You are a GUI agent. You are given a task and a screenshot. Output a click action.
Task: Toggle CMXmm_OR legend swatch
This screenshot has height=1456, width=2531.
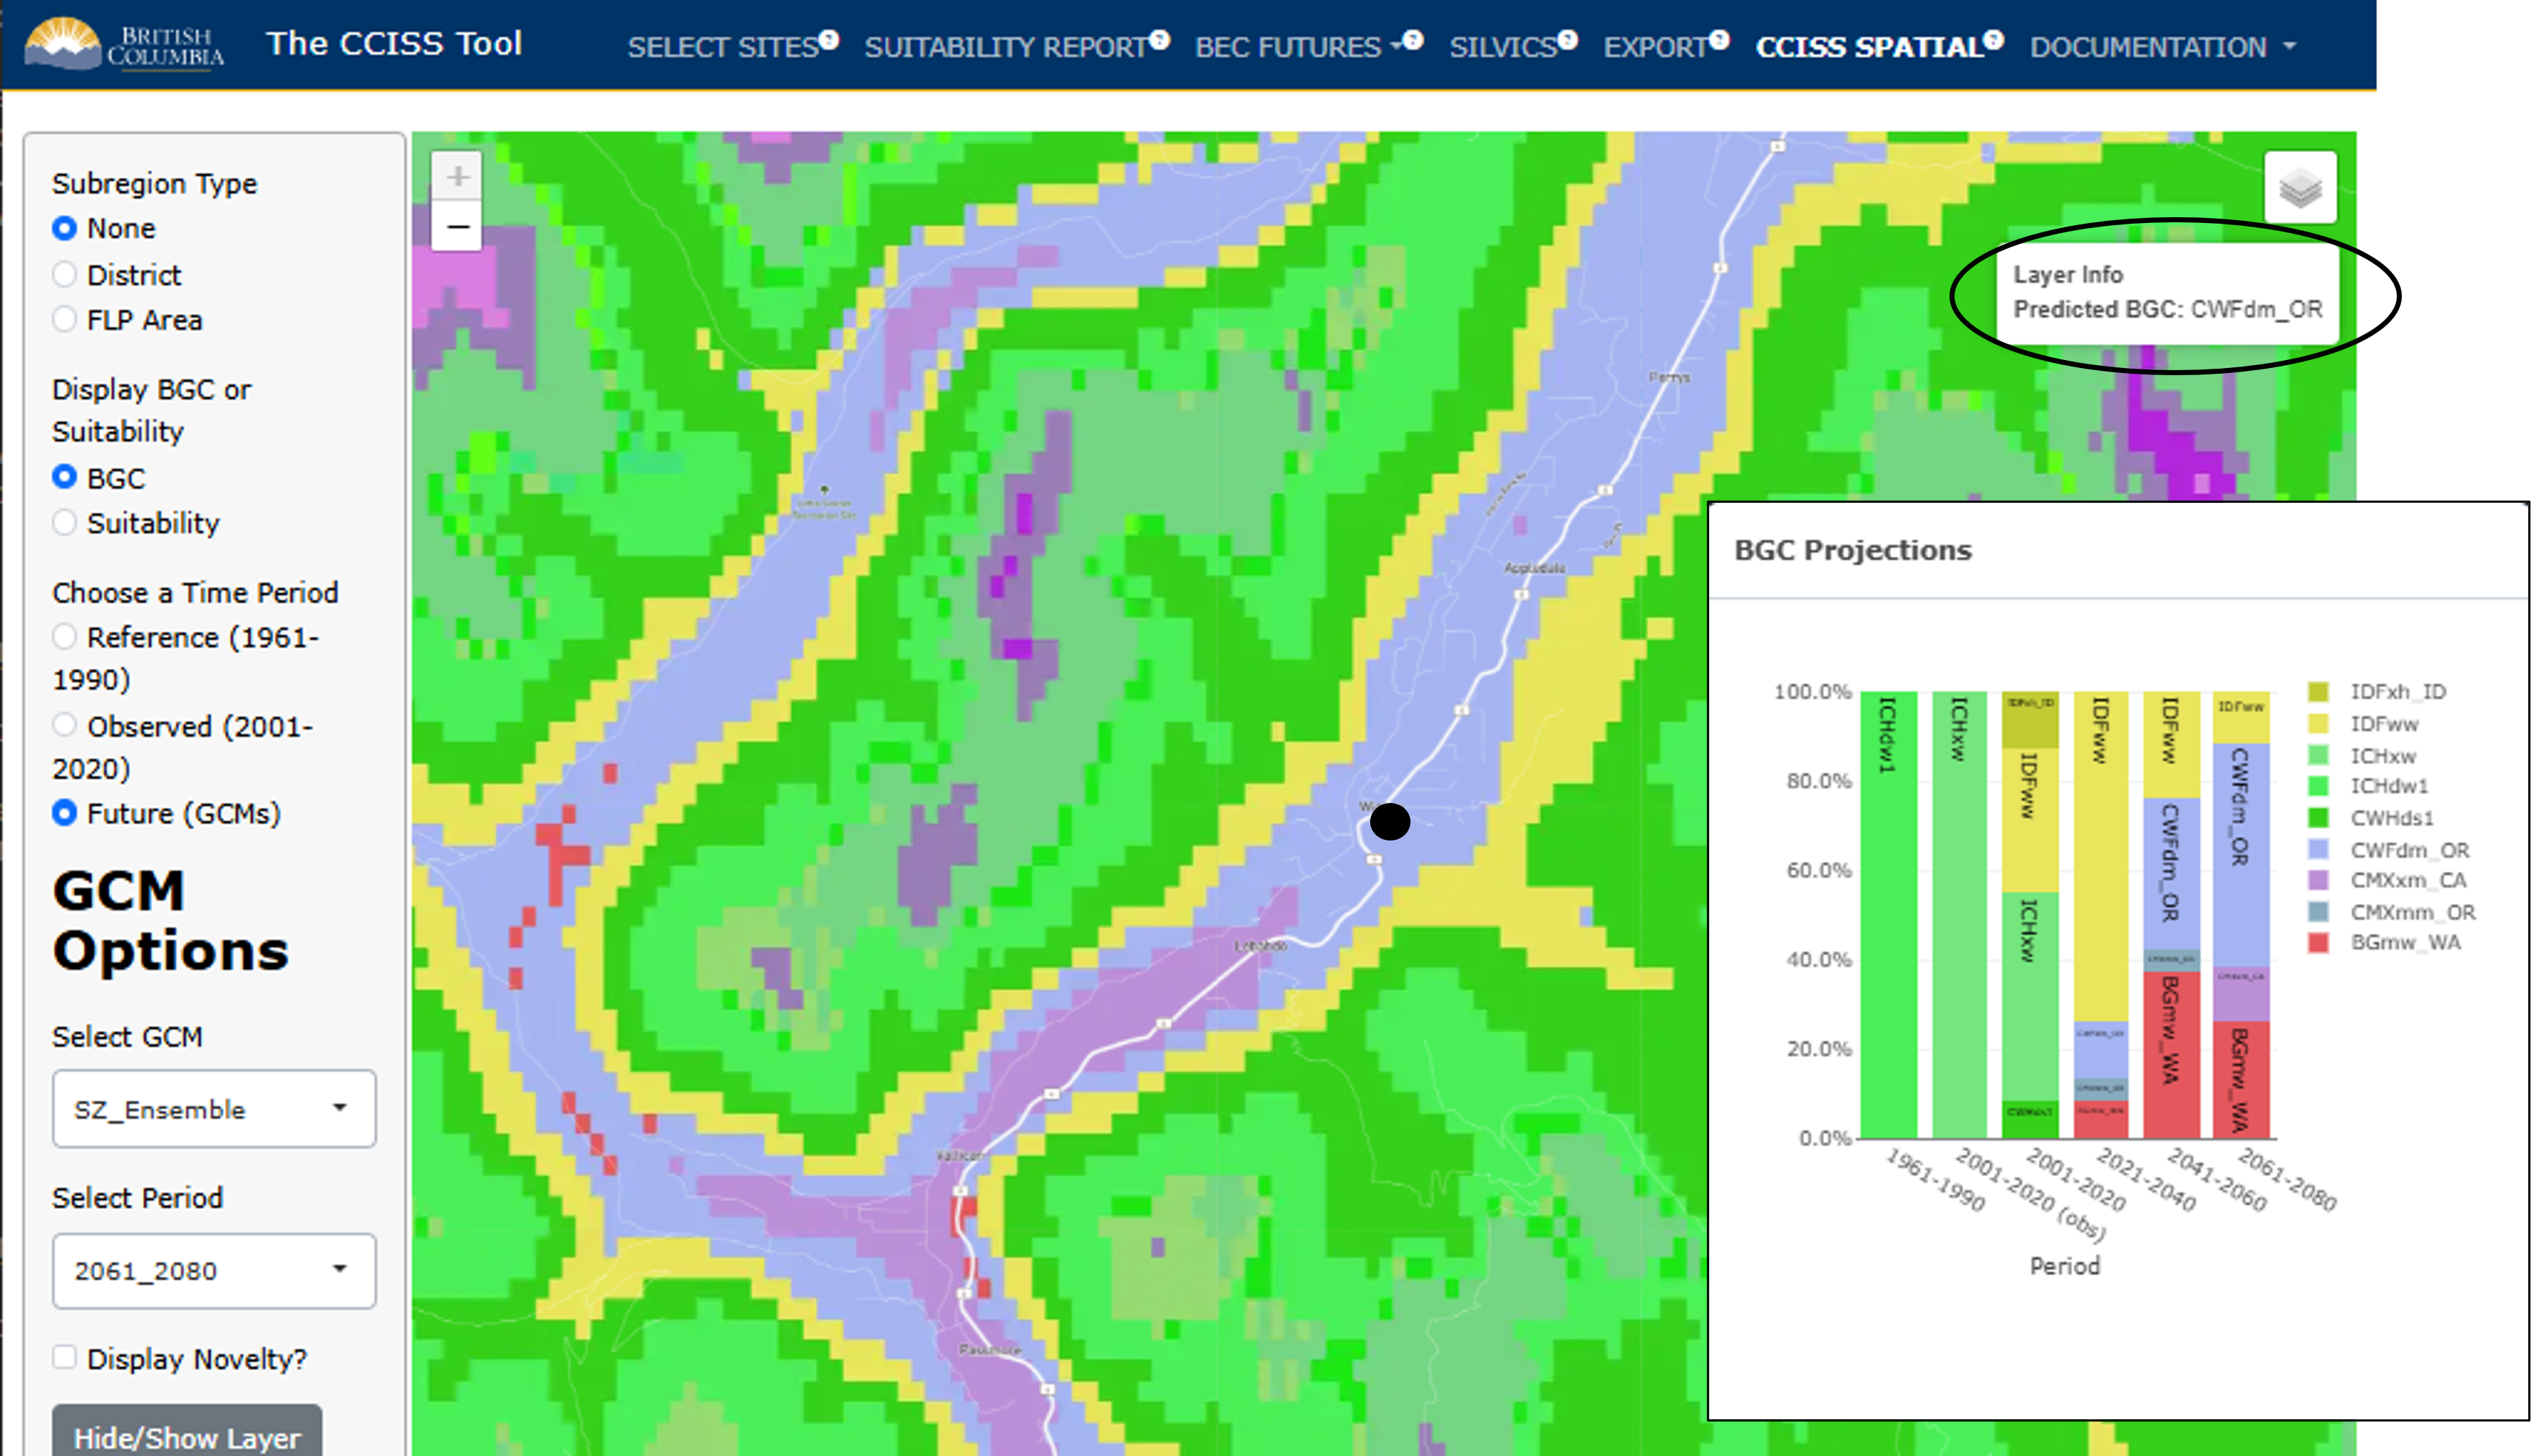coord(2318,911)
